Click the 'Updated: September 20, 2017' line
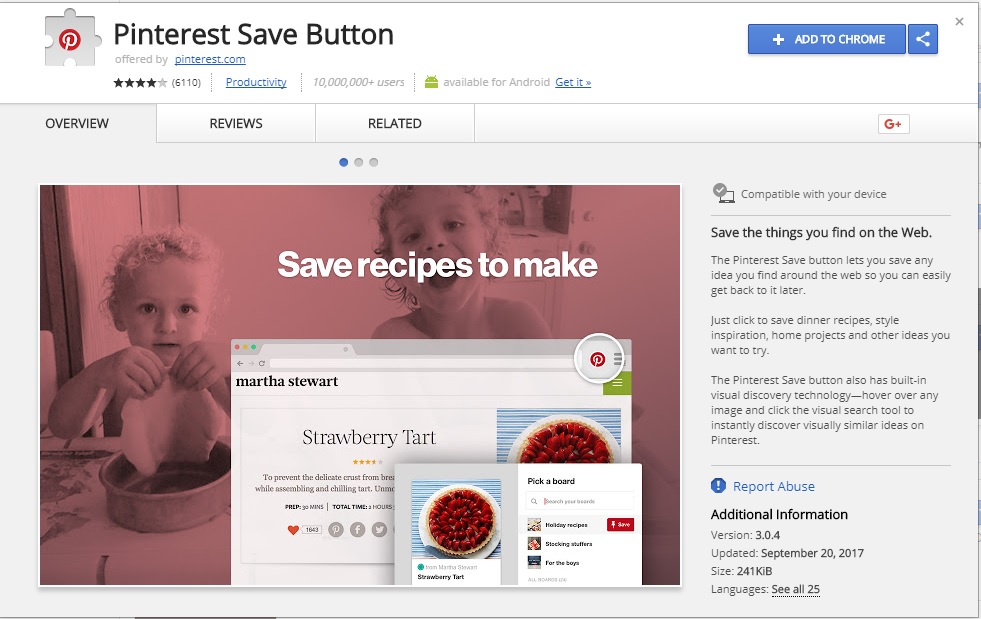The image size is (981, 619). tap(787, 553)
